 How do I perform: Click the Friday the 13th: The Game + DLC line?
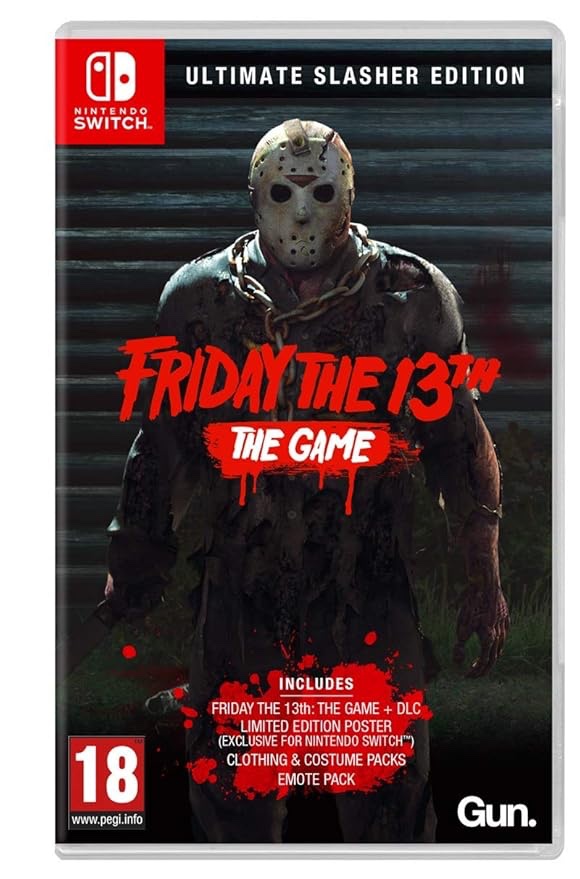316,708
